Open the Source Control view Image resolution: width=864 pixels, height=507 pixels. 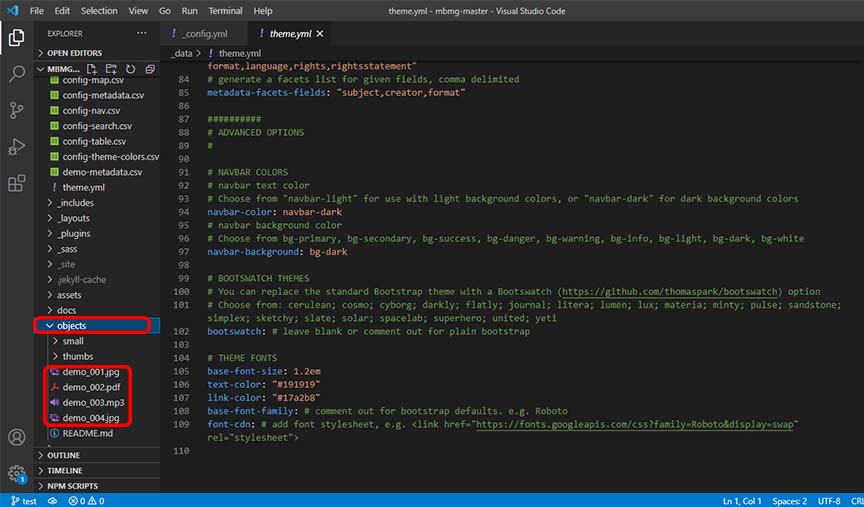tap(16, 110)
